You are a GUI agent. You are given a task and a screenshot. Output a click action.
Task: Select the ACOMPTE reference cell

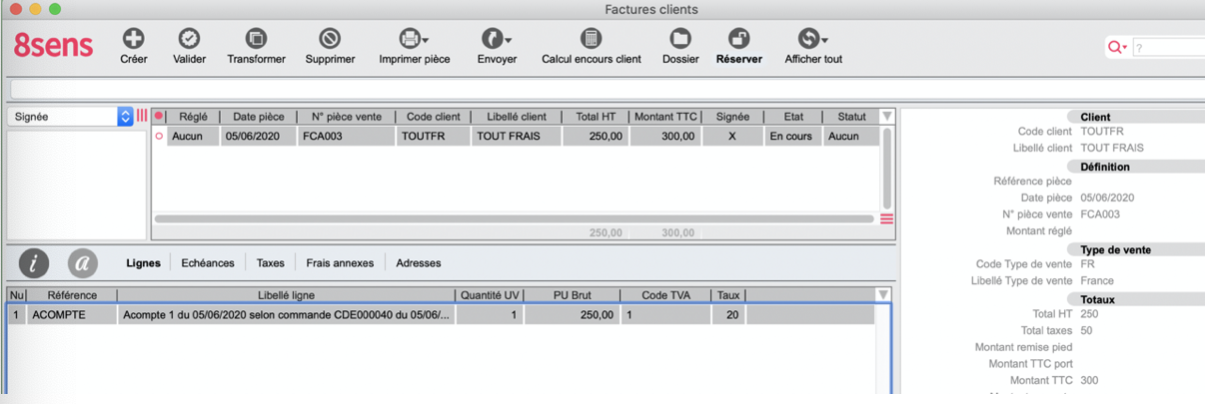pos(72,315)
